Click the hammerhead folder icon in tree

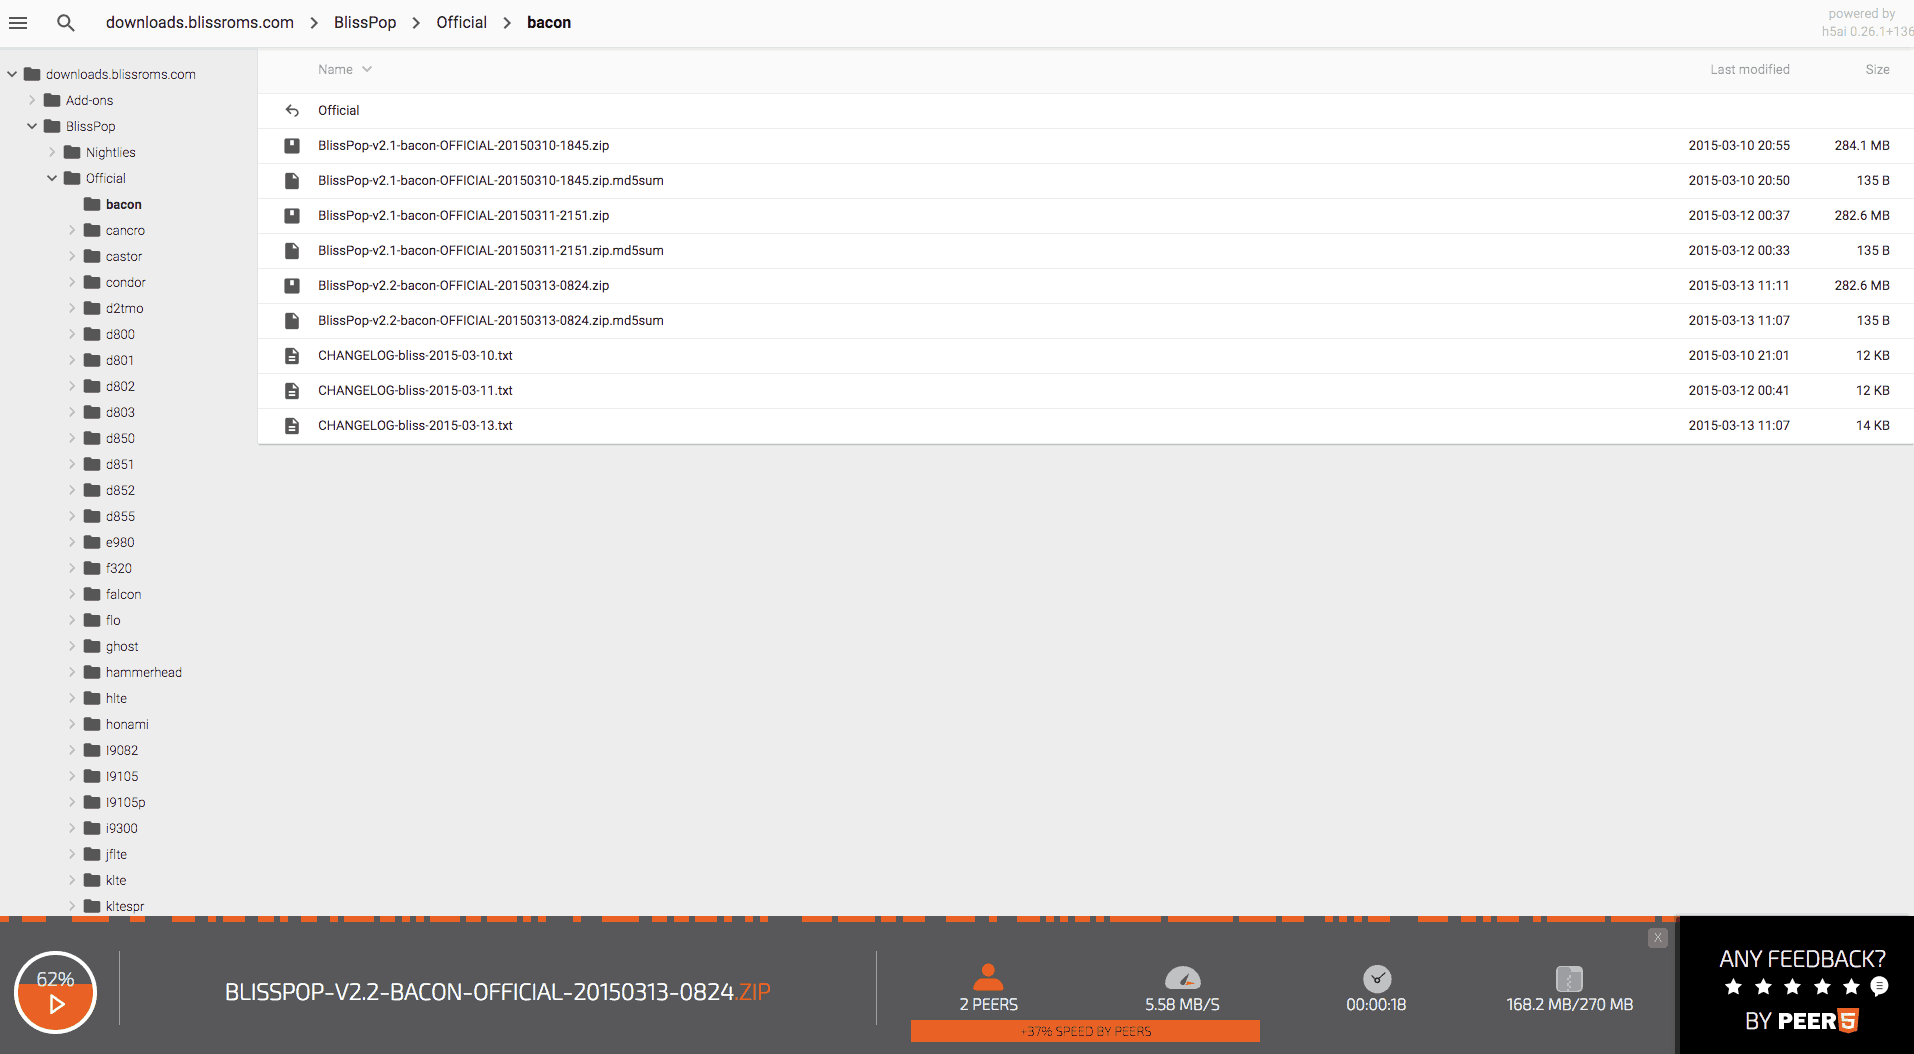point(92,672)
